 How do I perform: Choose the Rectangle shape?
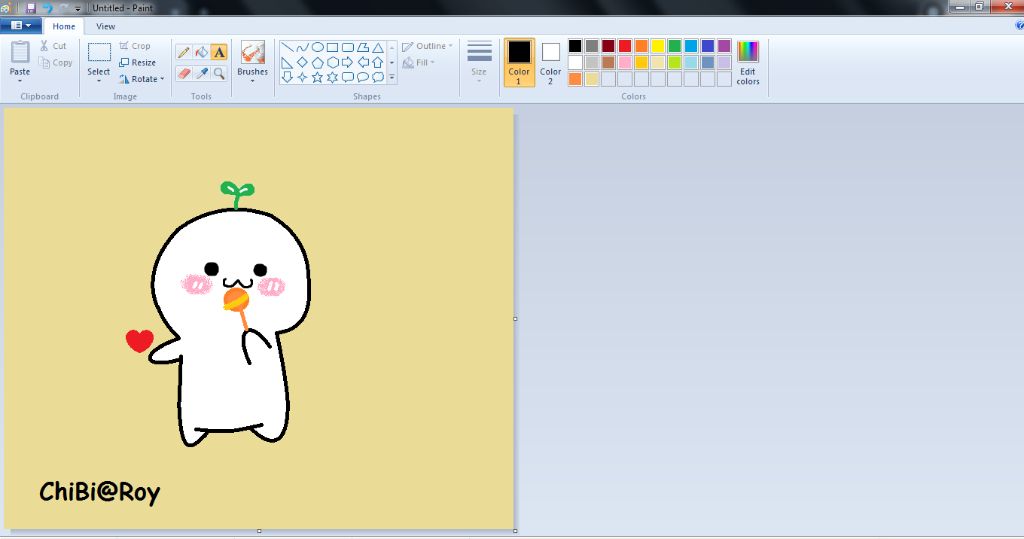(332, 47)
